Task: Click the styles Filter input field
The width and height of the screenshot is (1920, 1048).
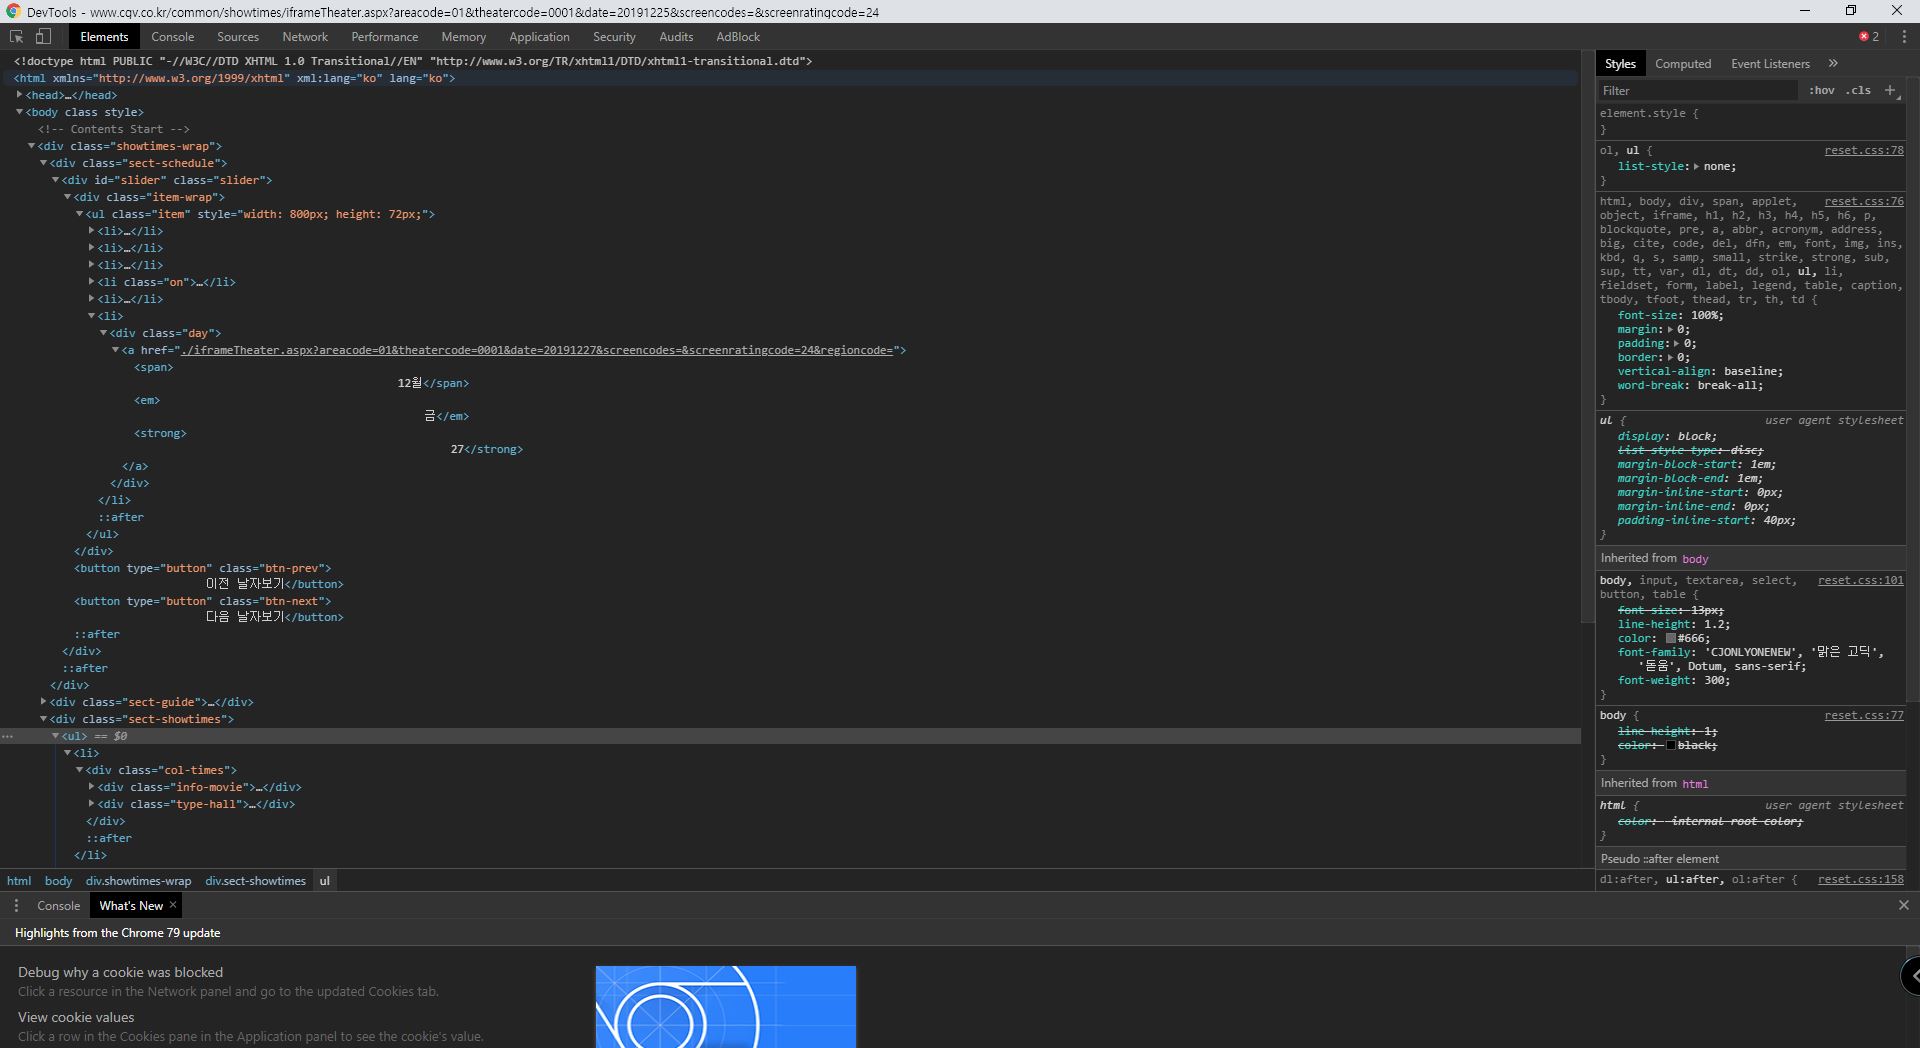Action: [1697, 90]
